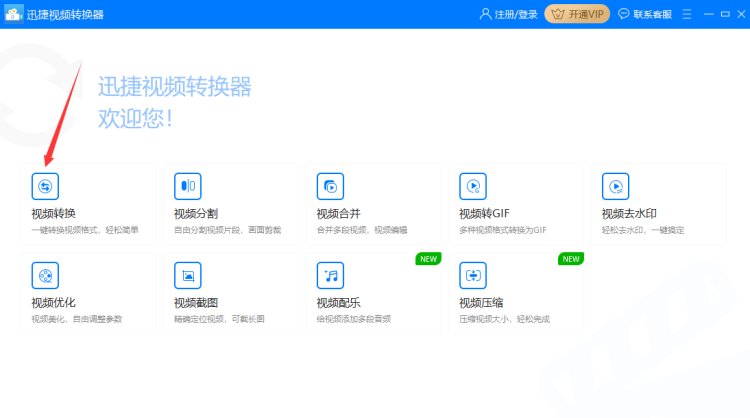
Task: Click the user profile icon beside 注册/登录
Action: coord(485,14)
